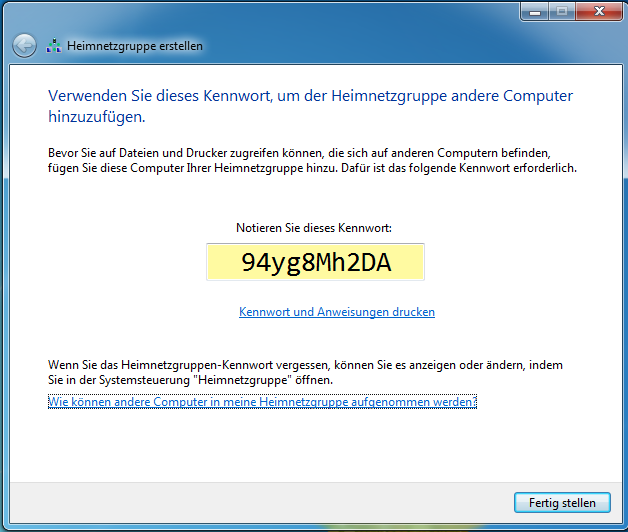The height and width of the screenshot is (532, 628).
Task: Close the Heimnetzgruppe erstellen window
Action: [x=599, y=11]
